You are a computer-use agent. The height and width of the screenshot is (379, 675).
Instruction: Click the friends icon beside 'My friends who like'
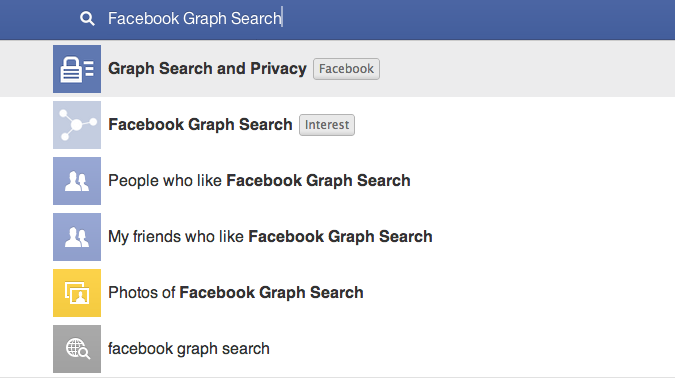click(77, 237)
